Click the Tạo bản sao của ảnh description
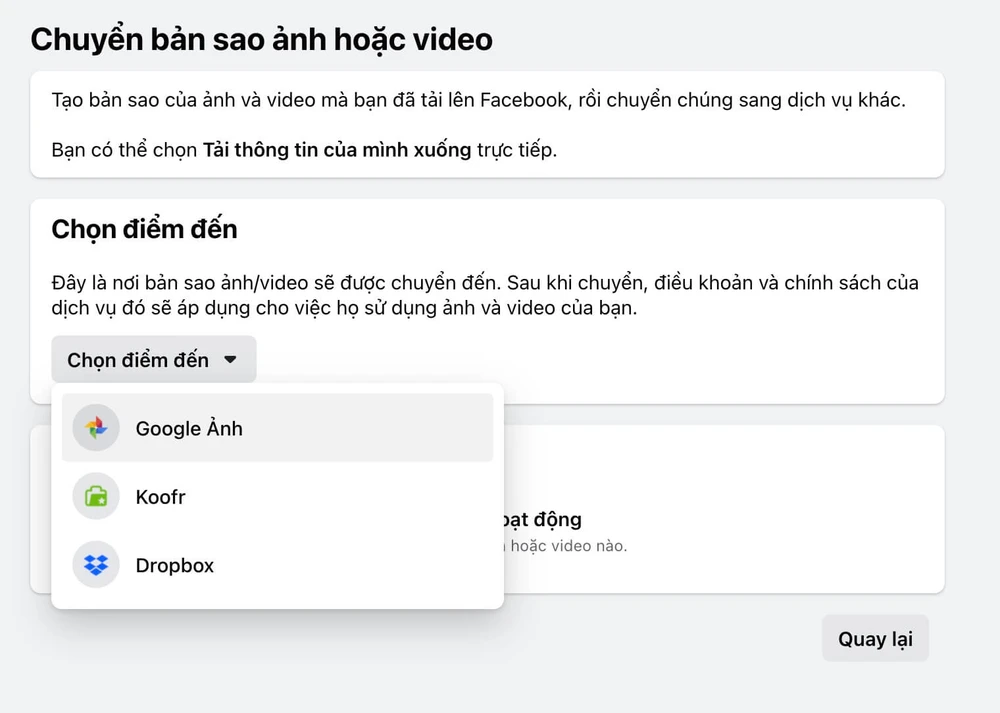The width and height of the screenshot is (1000, 713). point(478,101)
